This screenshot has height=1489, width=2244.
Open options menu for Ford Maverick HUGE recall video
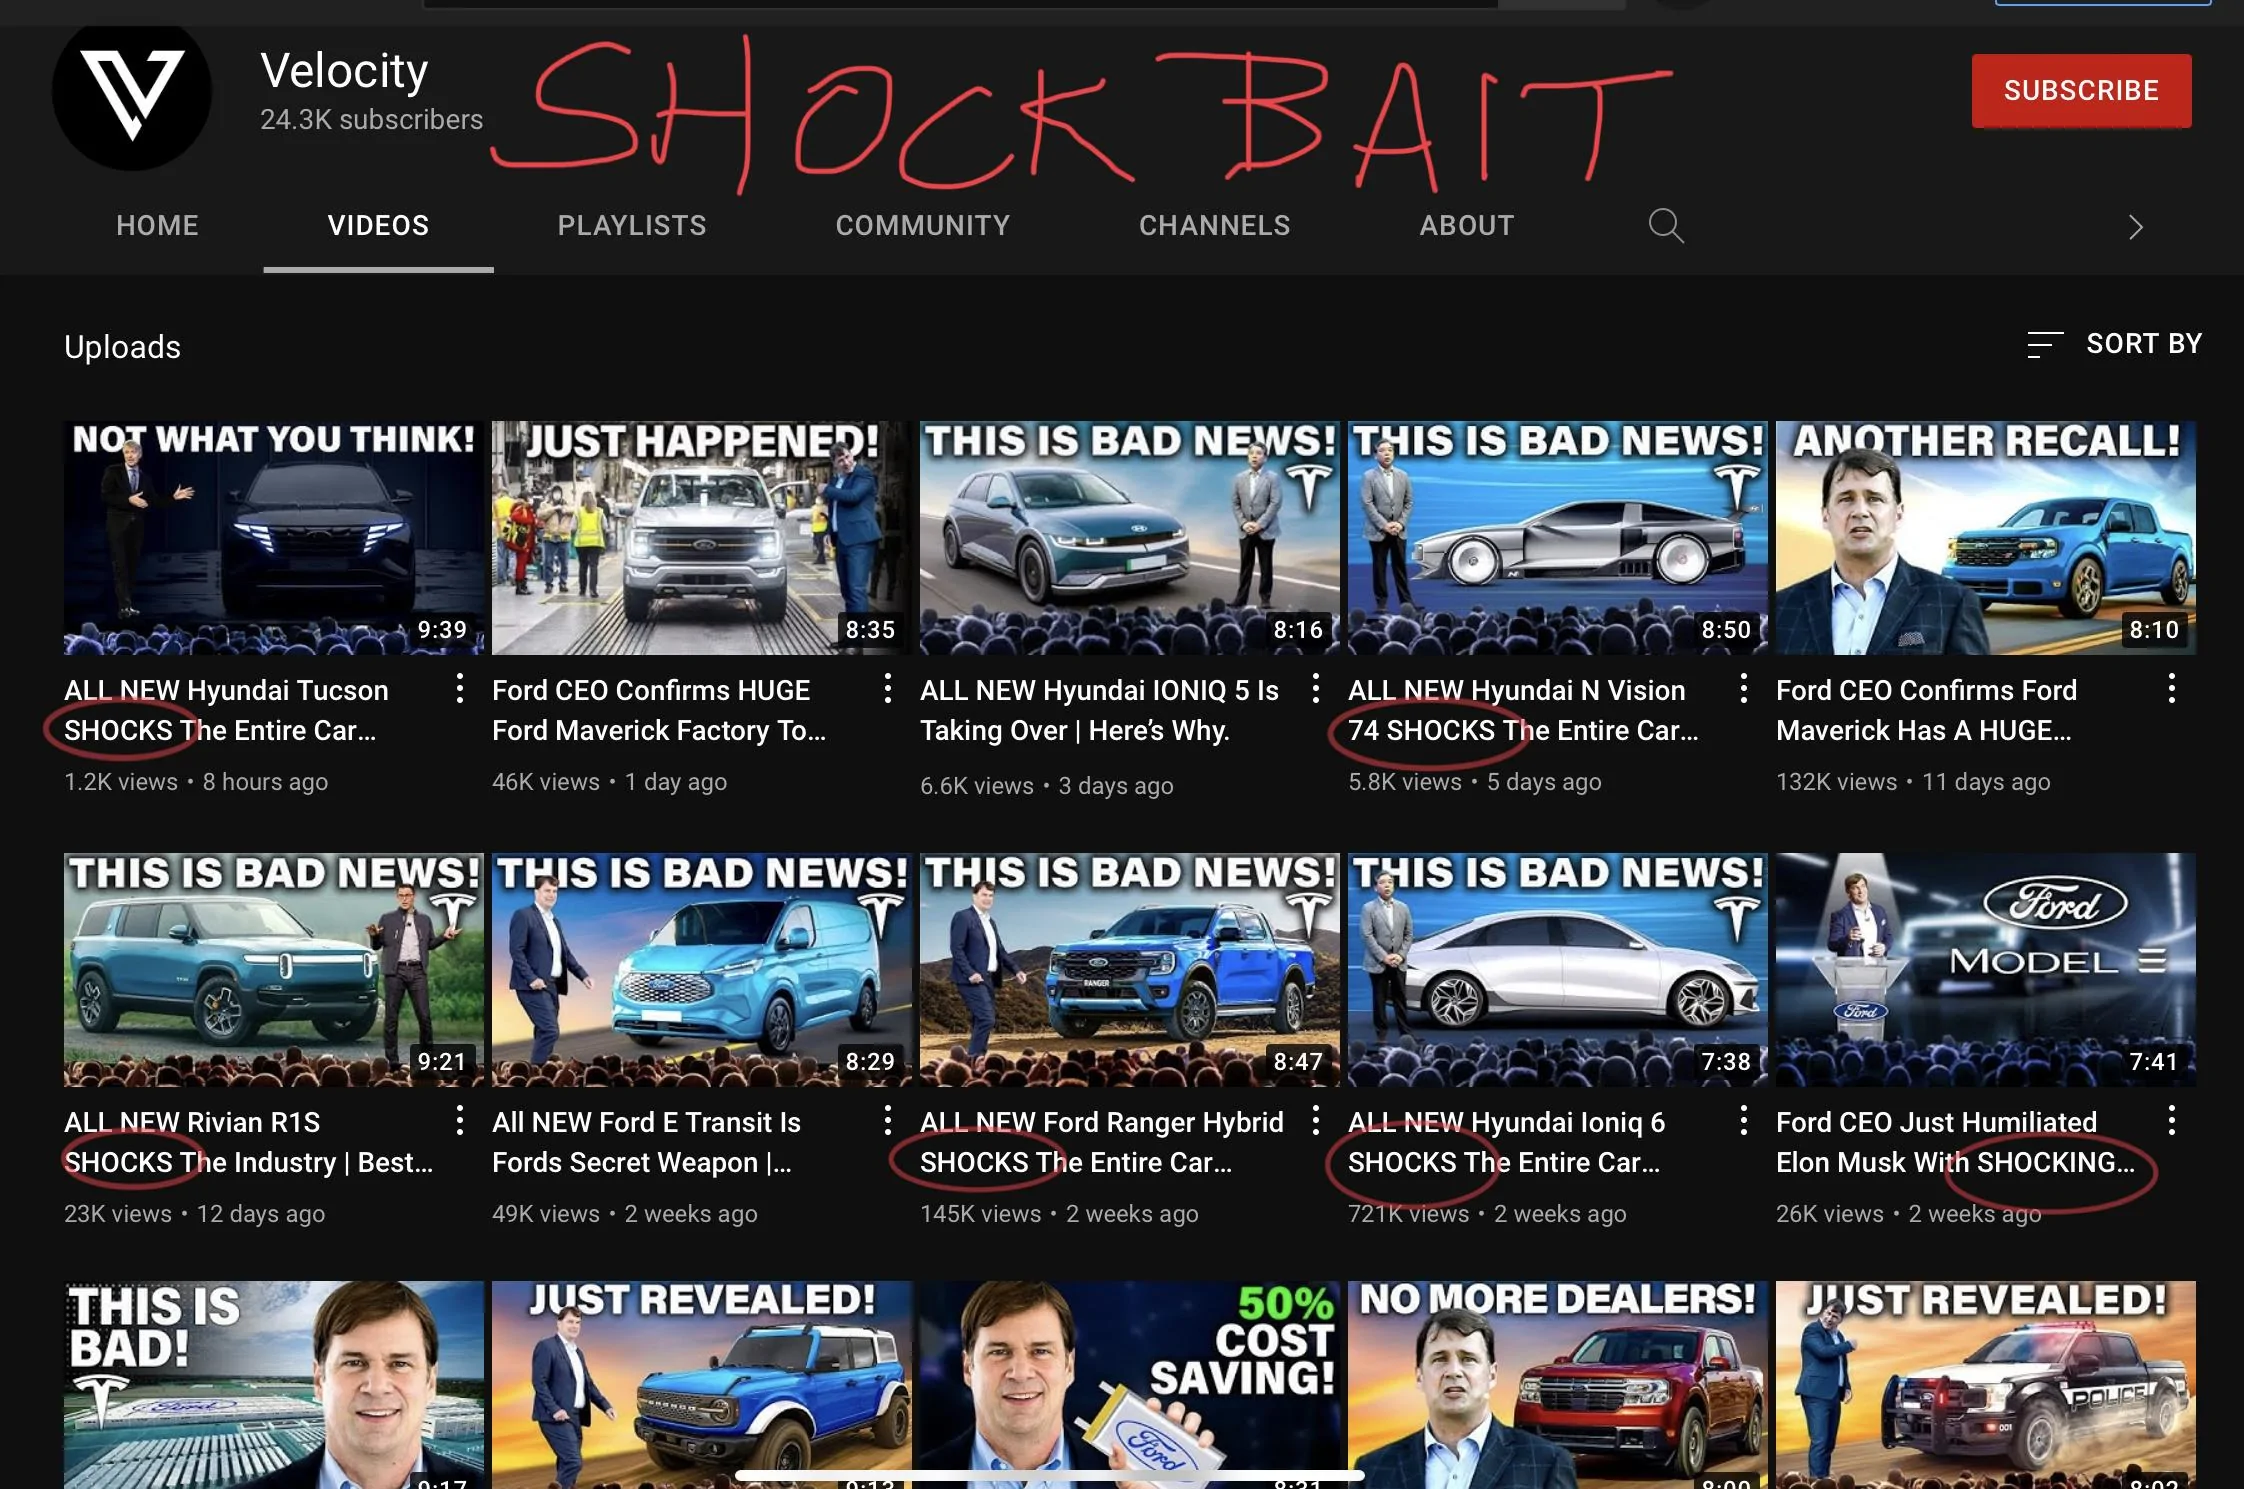coord(2171,688)
